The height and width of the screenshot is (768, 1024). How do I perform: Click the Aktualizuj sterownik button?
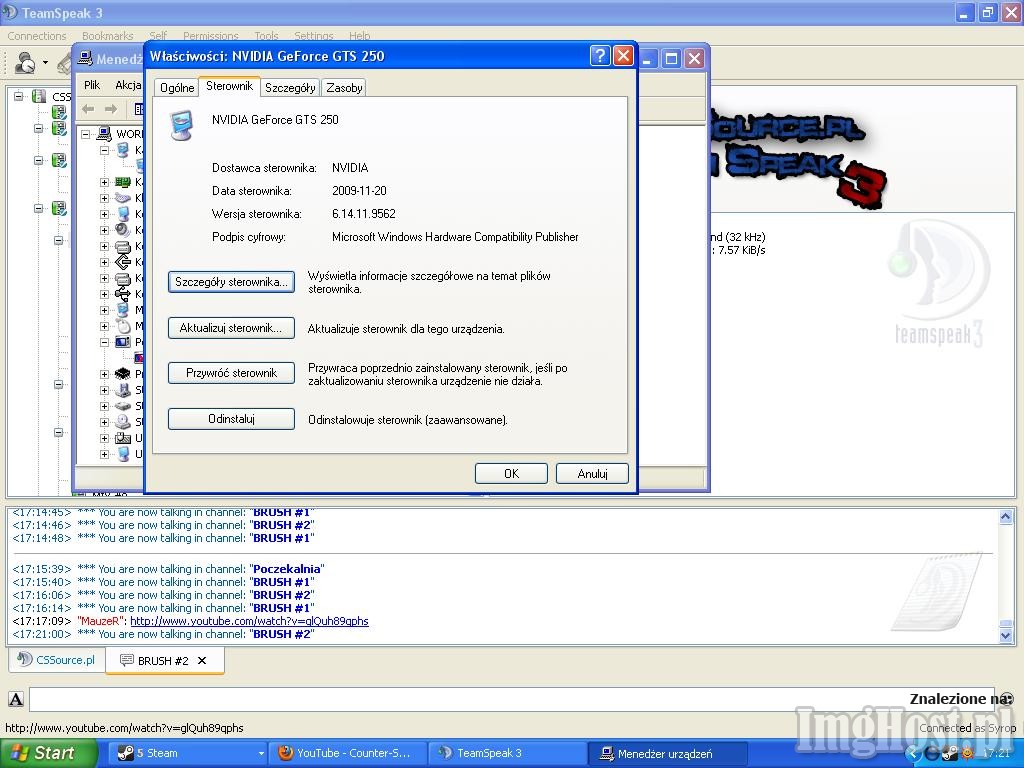point(231,328)
